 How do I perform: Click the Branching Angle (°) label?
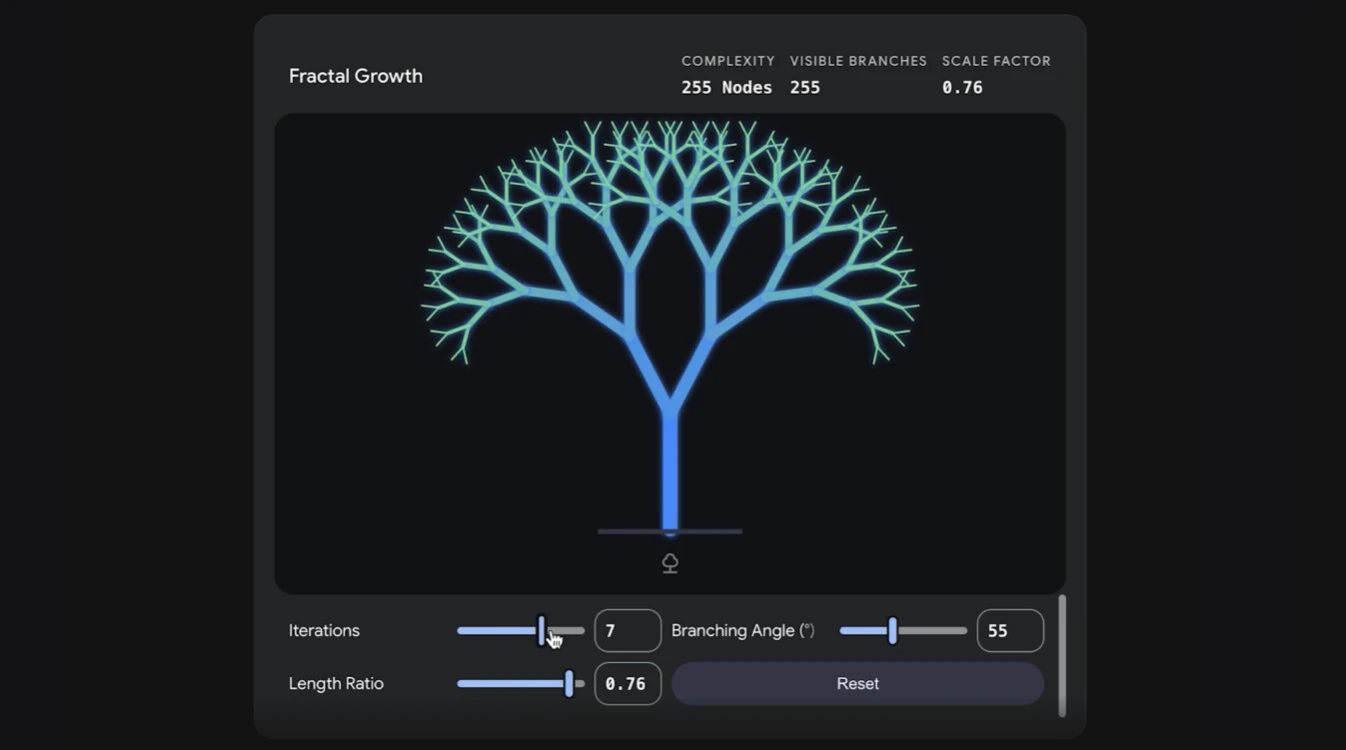(x=744, y=630)
